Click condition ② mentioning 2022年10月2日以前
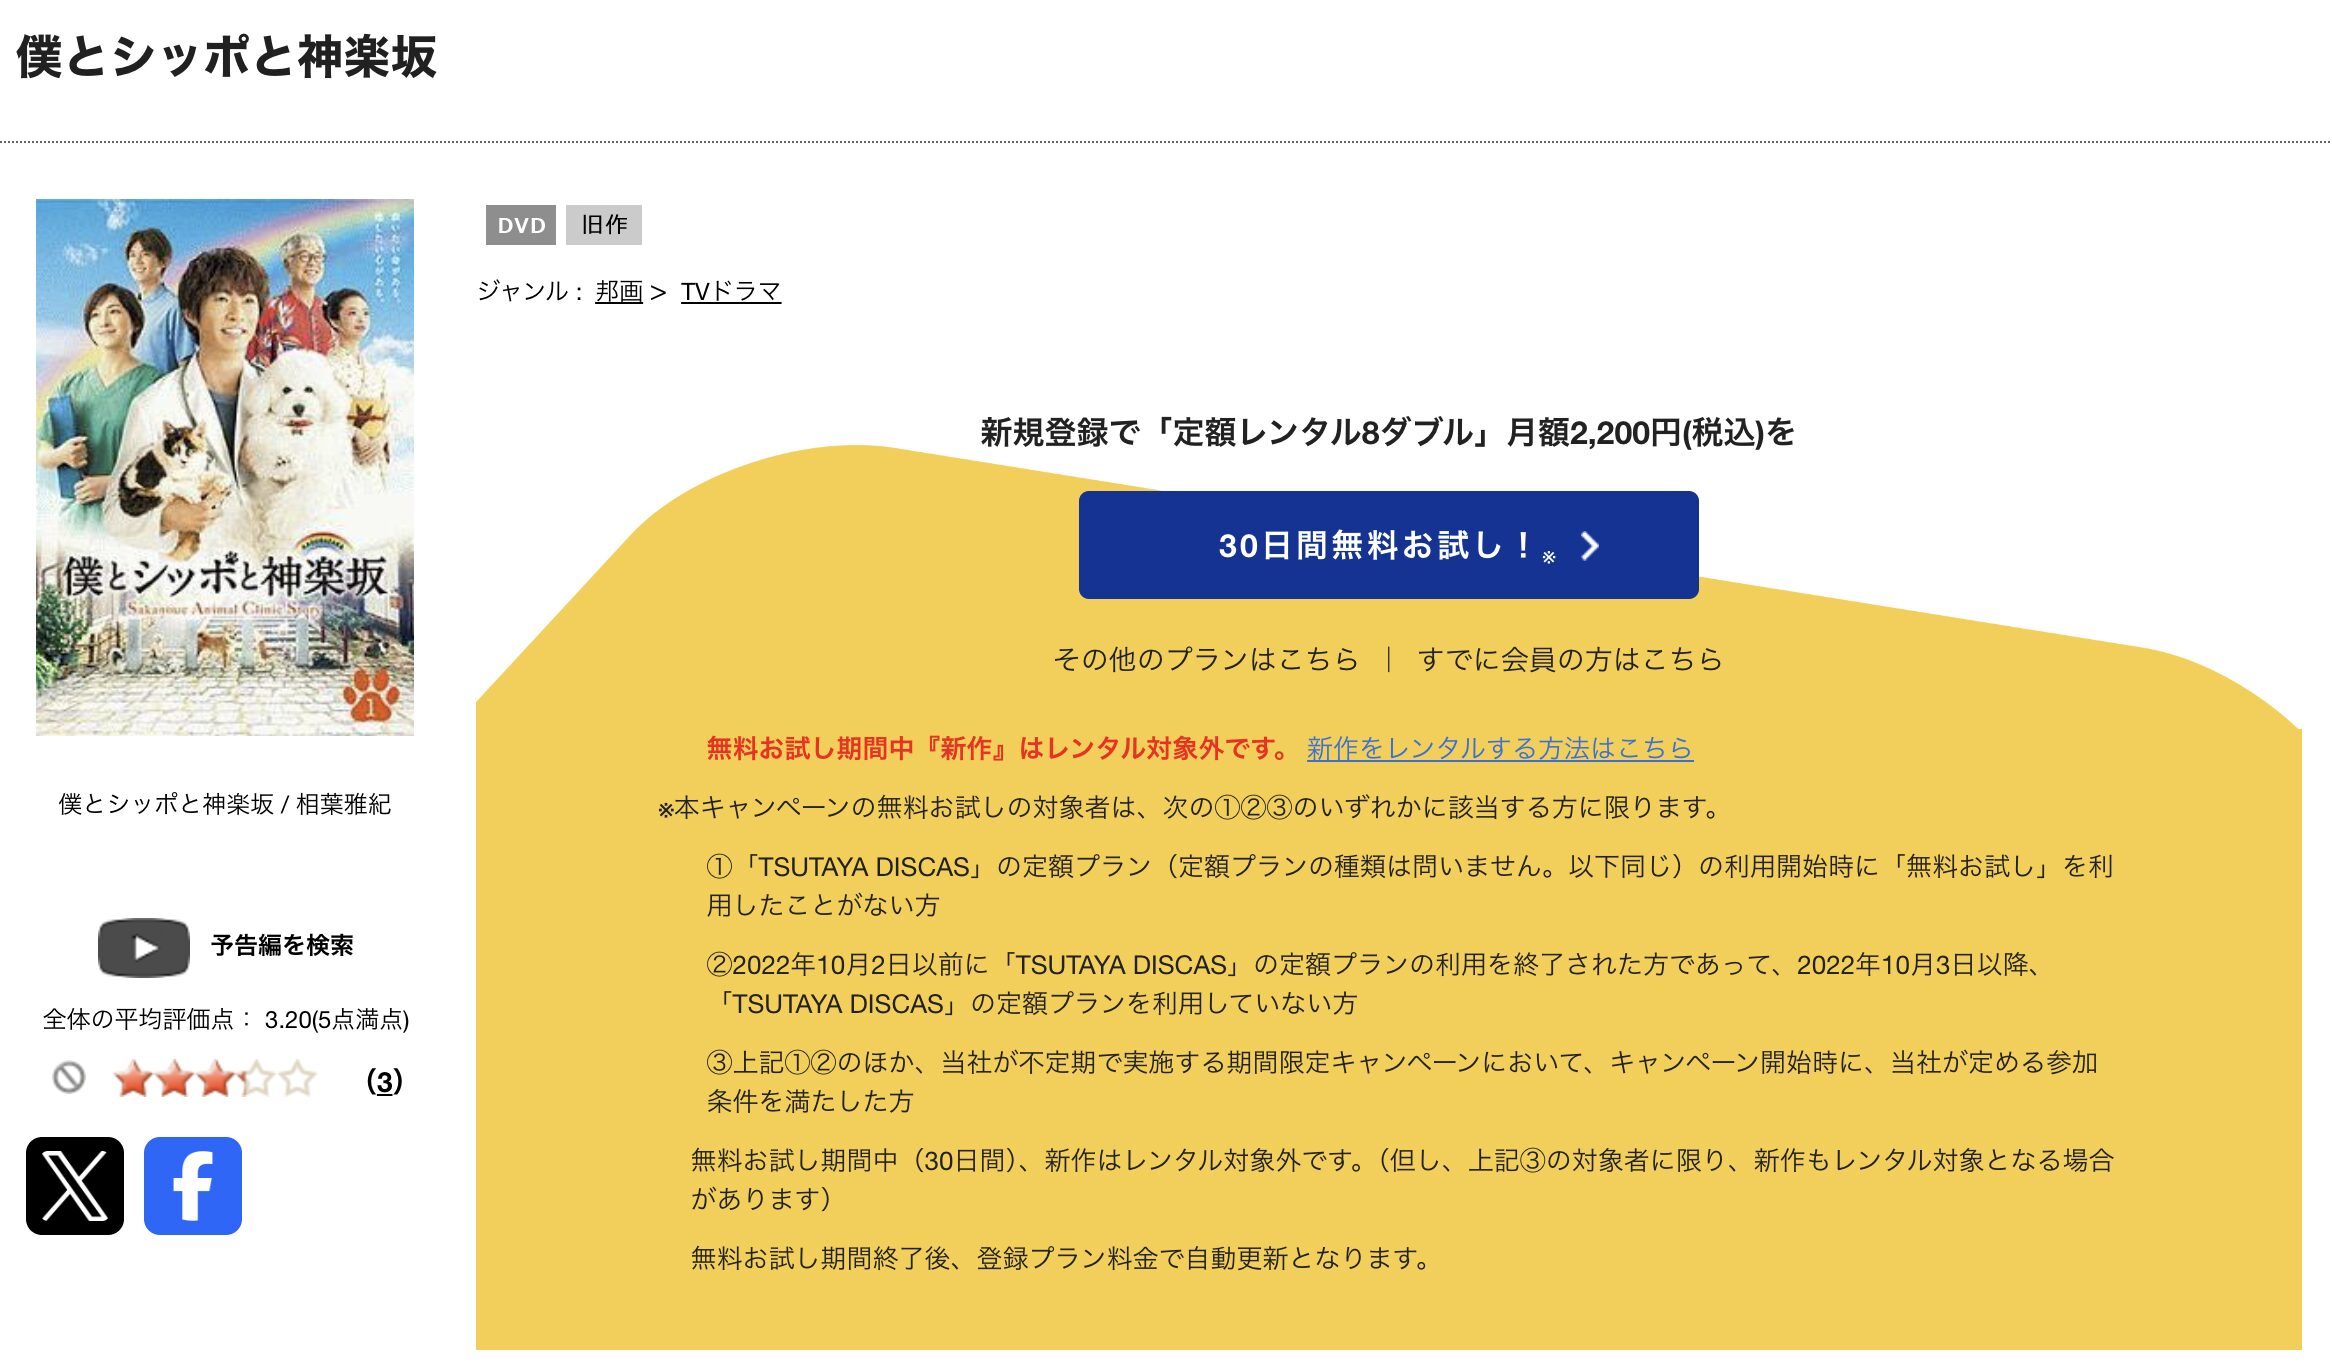The height and width of the screenshot is (1366, 2332). [1375, 983]
